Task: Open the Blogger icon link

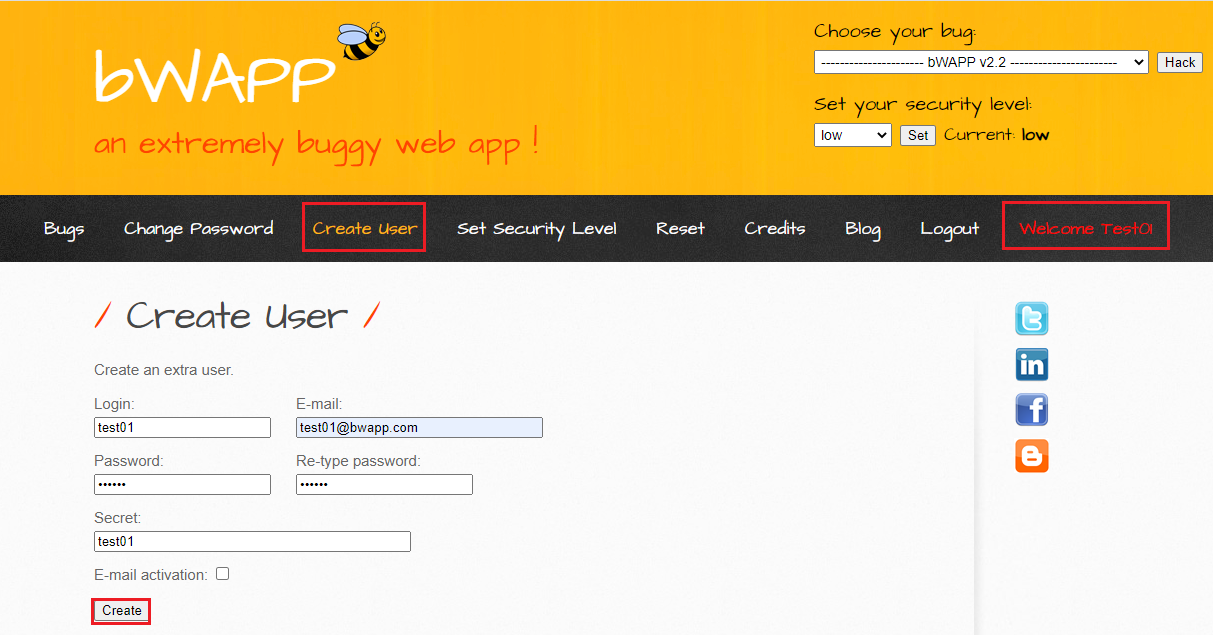Action: point(1032,456)
